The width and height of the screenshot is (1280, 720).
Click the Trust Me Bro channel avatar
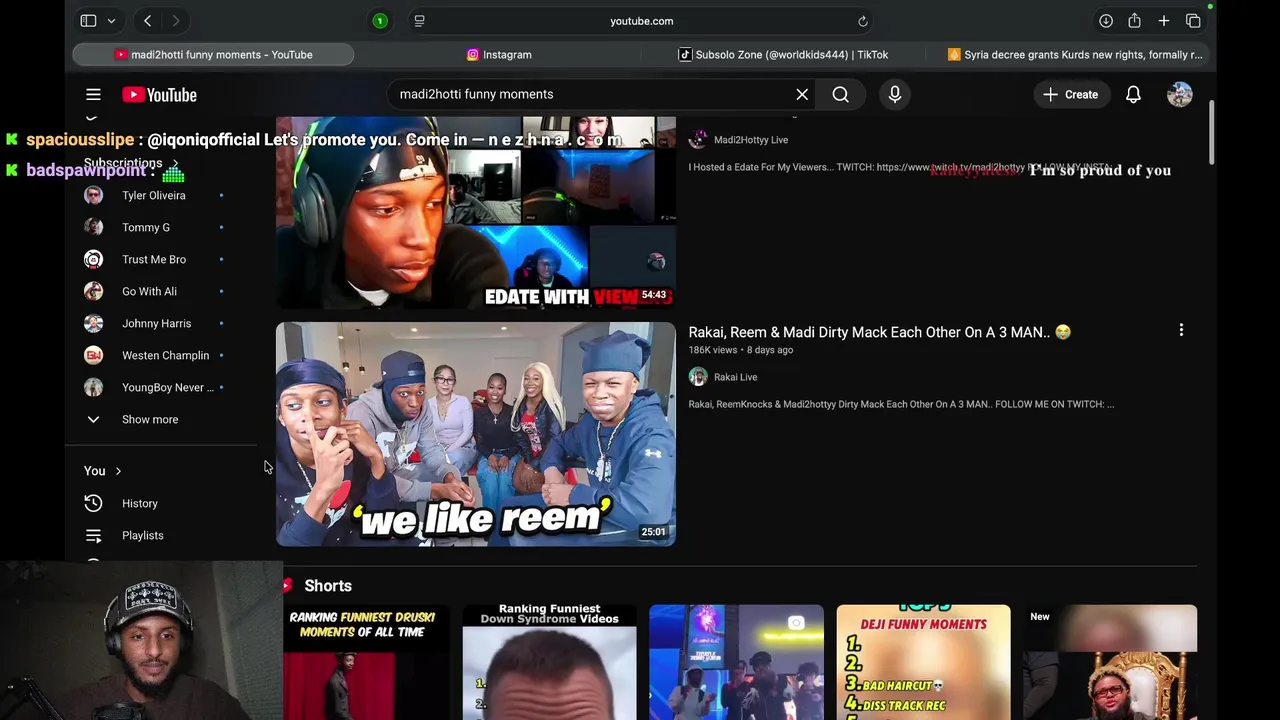point(93,259)
